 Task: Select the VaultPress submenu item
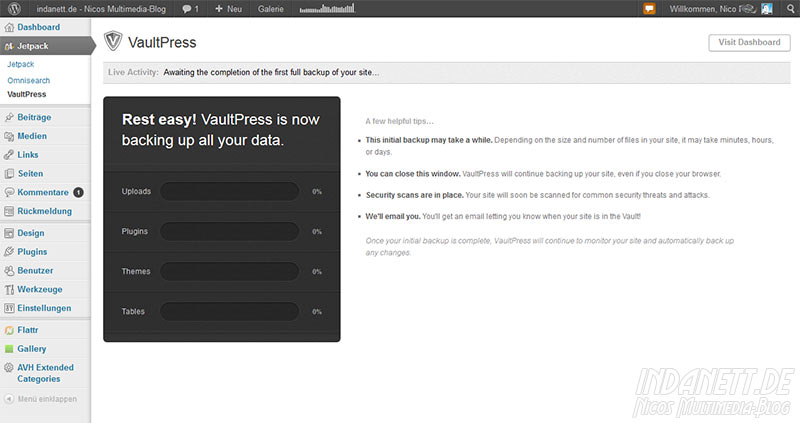click(x=27, y=94)
